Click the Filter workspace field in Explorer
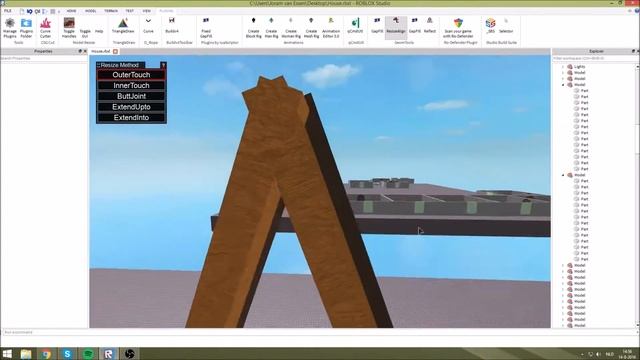The image size is (640, 360). pos(594,58)
